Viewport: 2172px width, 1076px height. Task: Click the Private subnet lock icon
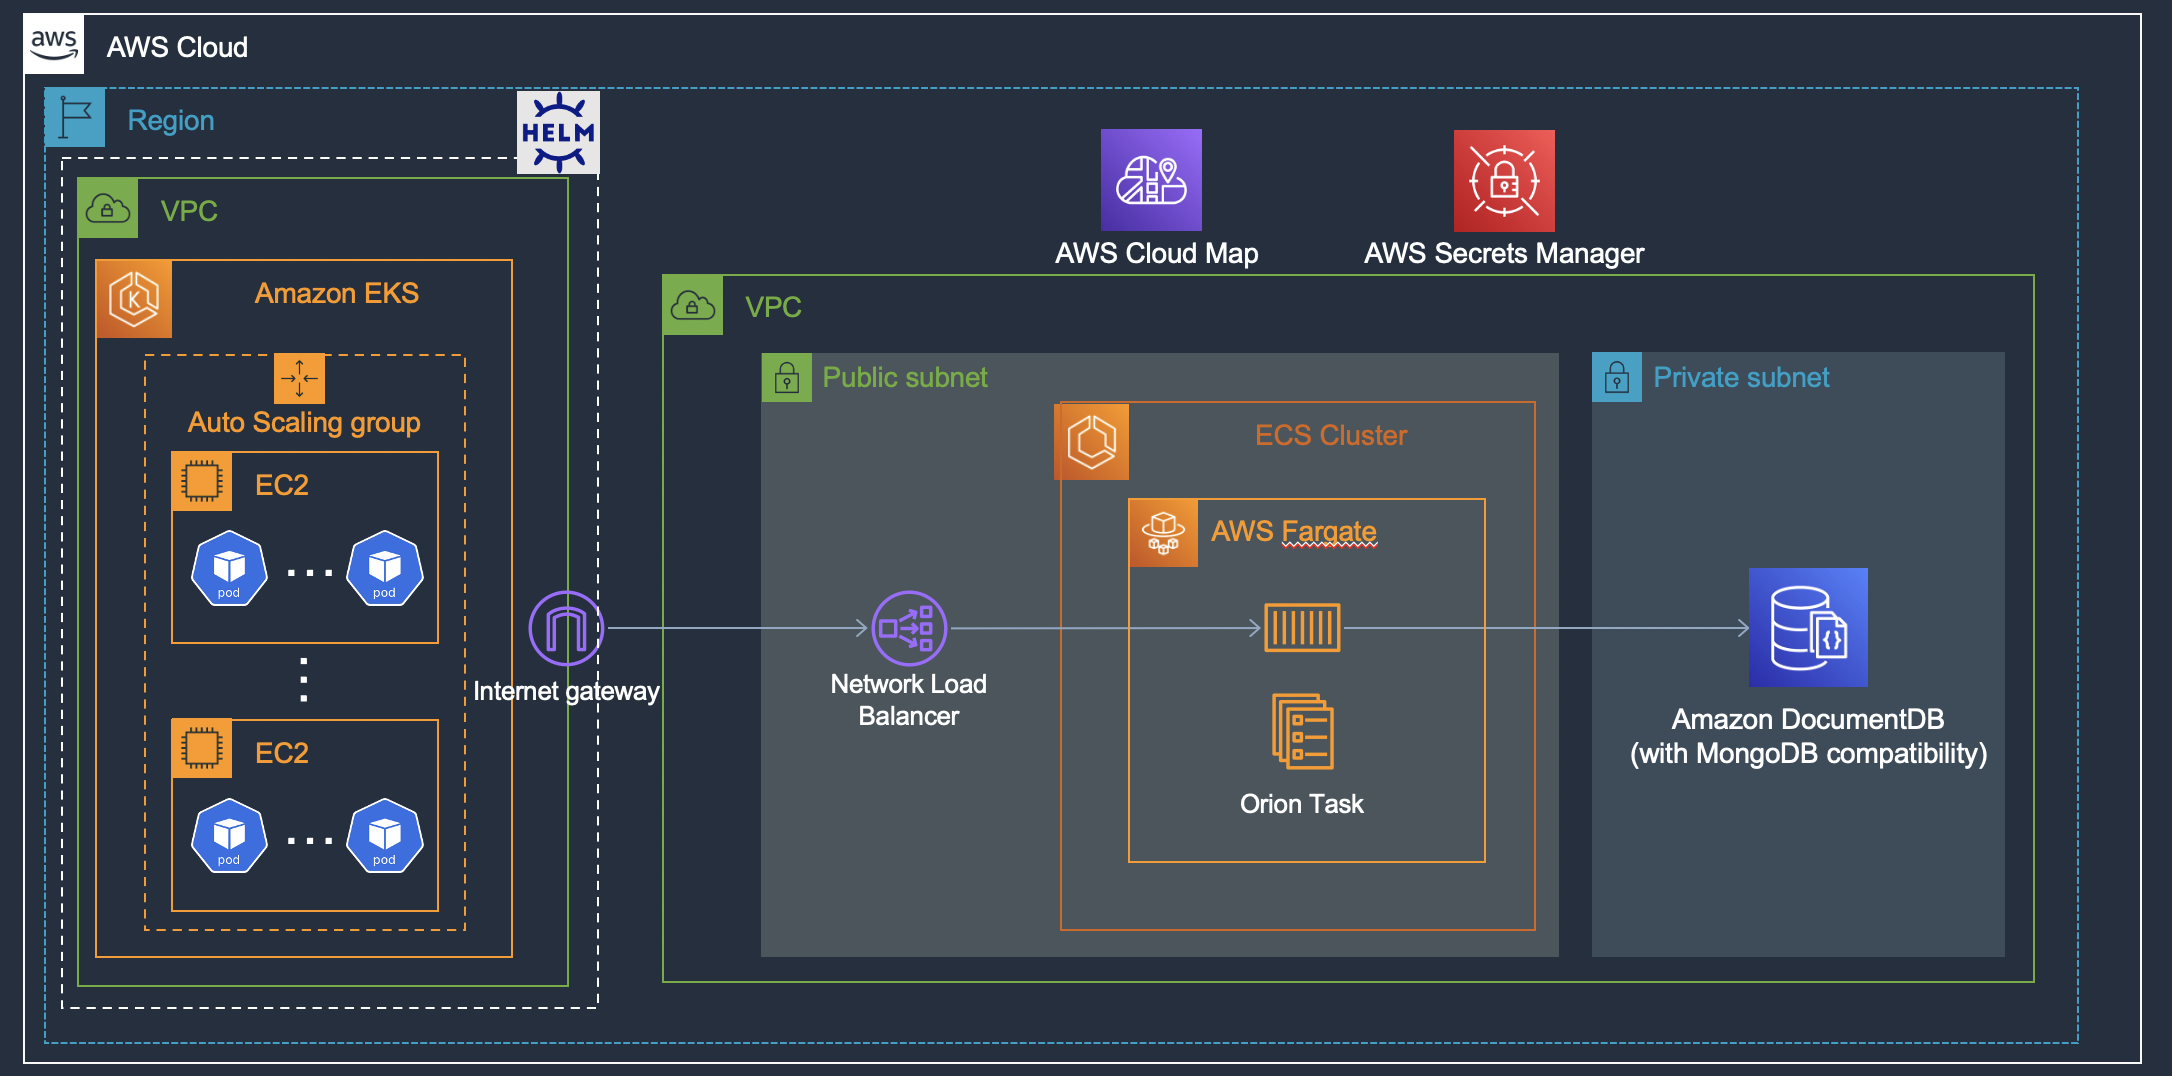(x=1617, y=377)
